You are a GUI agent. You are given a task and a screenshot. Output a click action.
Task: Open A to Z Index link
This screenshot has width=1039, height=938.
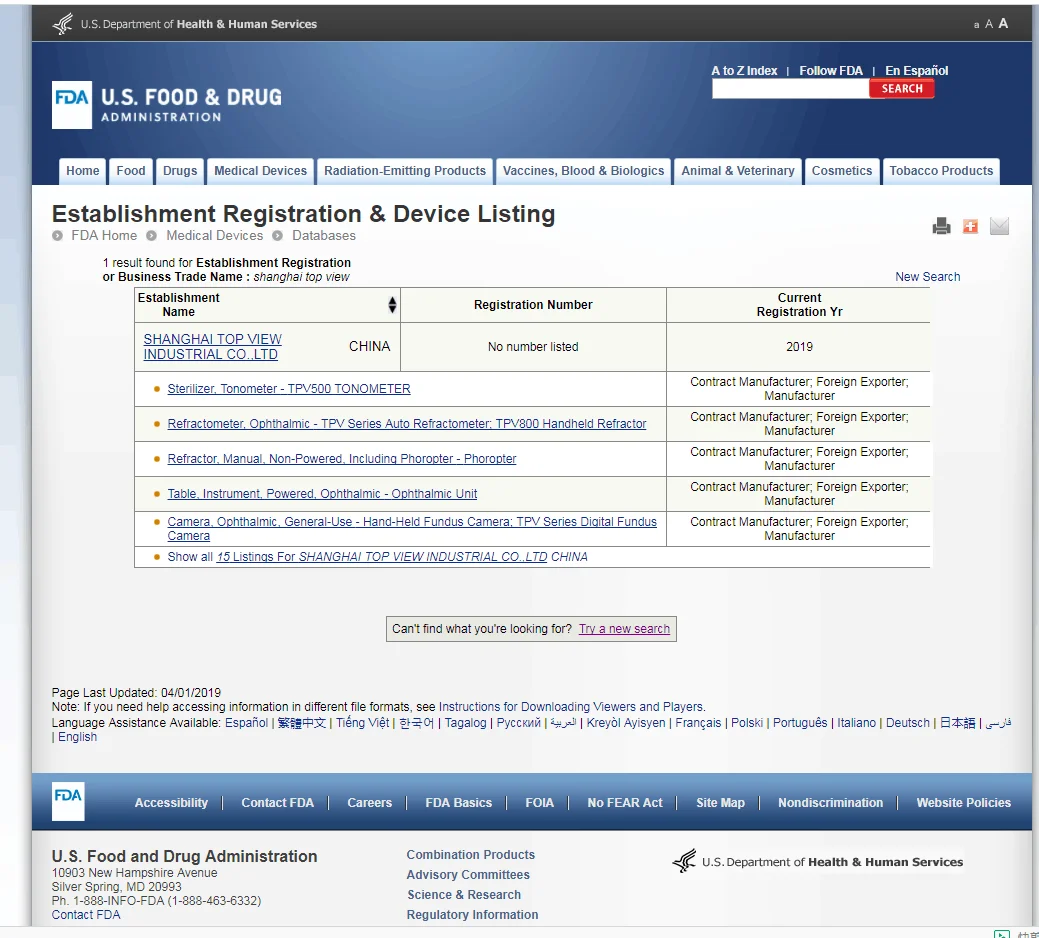point(744,71)
